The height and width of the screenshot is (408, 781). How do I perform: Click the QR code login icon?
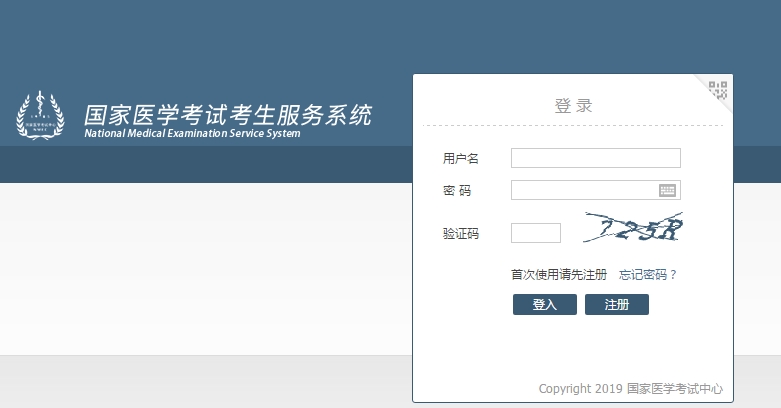(x=719, y=90)
